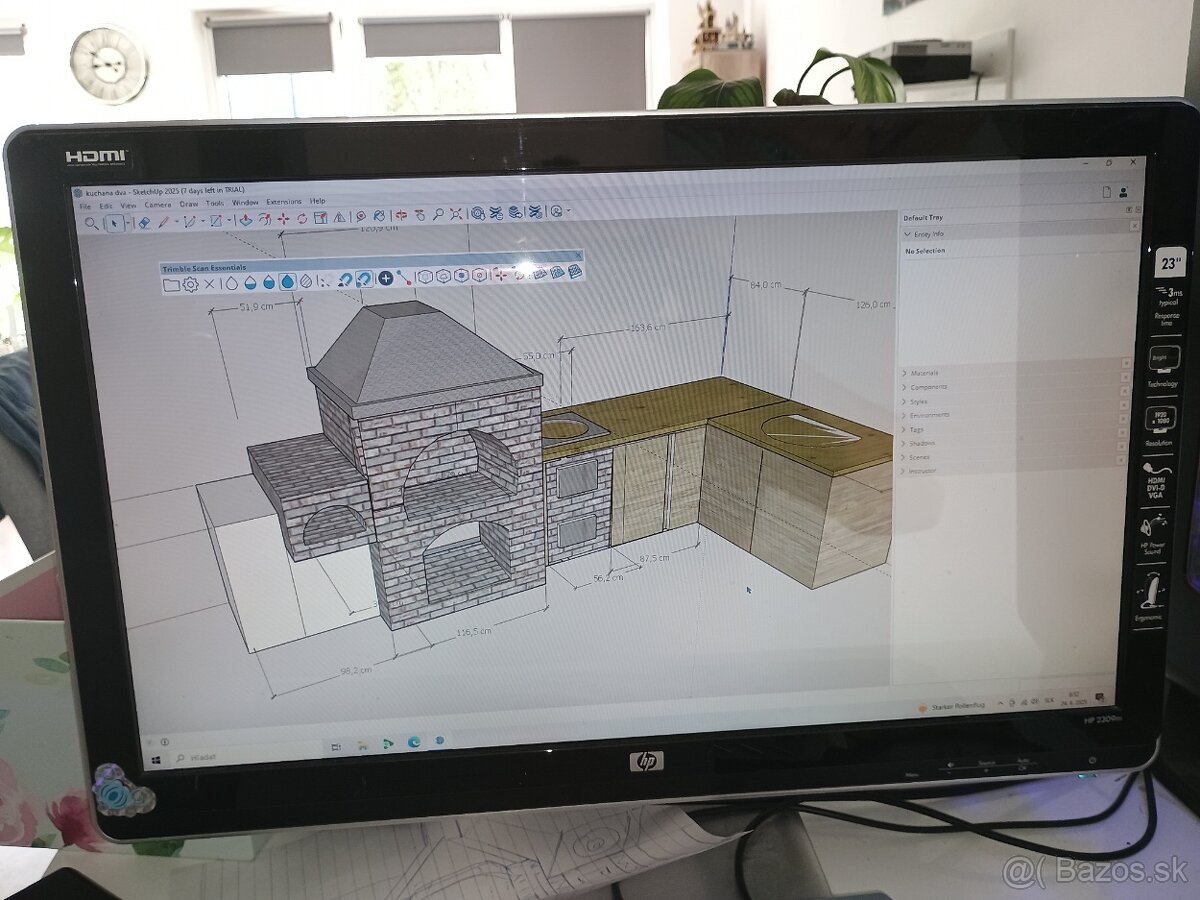
Task: Open Scan Essentials settings gear
Action: [x=190, y=284]
